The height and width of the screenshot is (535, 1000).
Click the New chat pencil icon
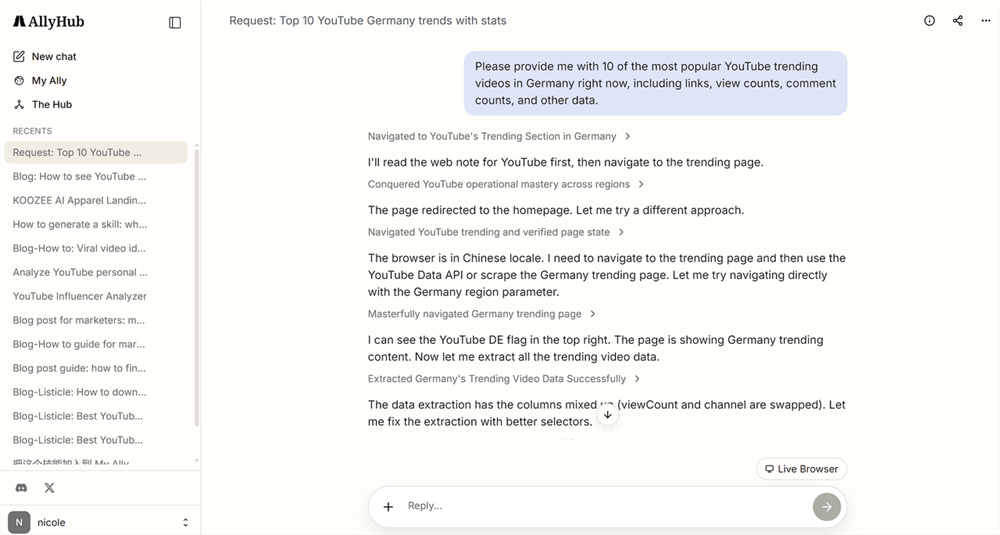tap(19, 56)
